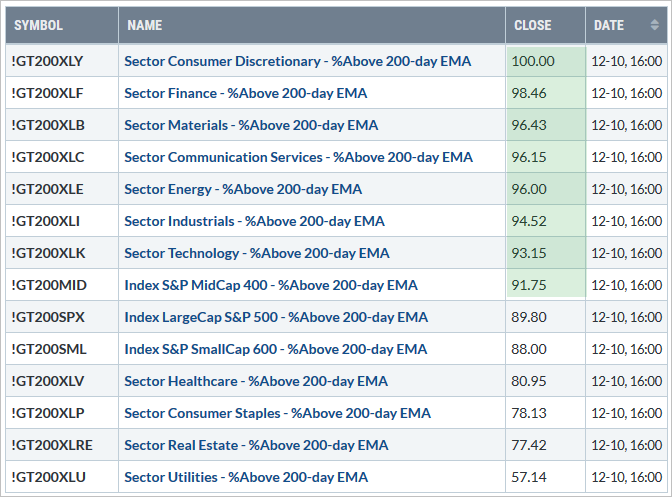Select symbol !GT200SPX

[48, 317]
